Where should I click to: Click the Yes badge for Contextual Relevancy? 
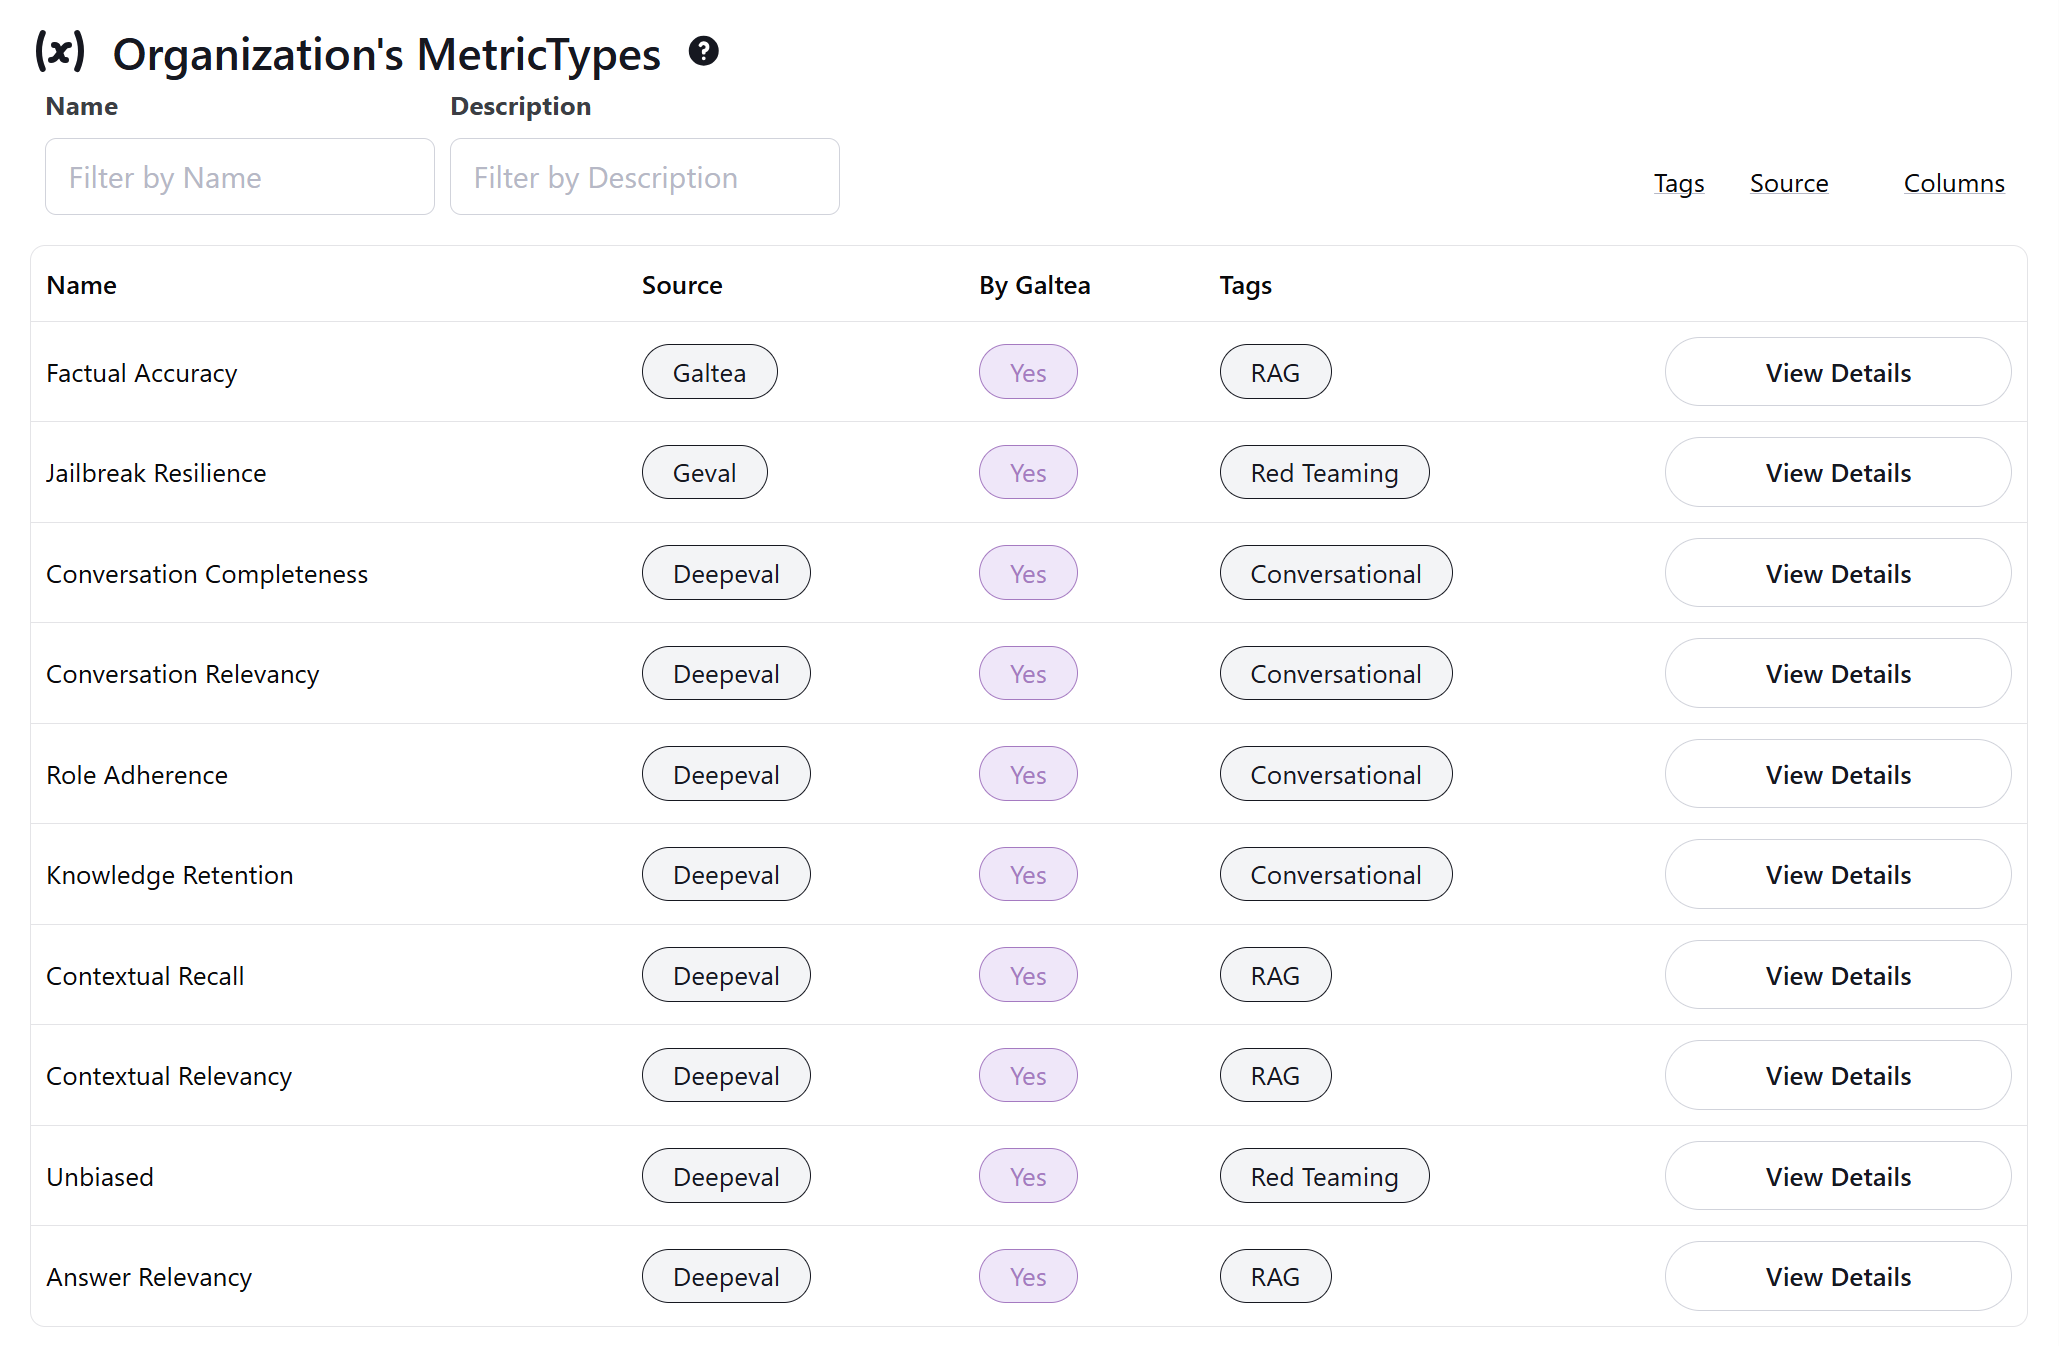pos(1027,1076)
